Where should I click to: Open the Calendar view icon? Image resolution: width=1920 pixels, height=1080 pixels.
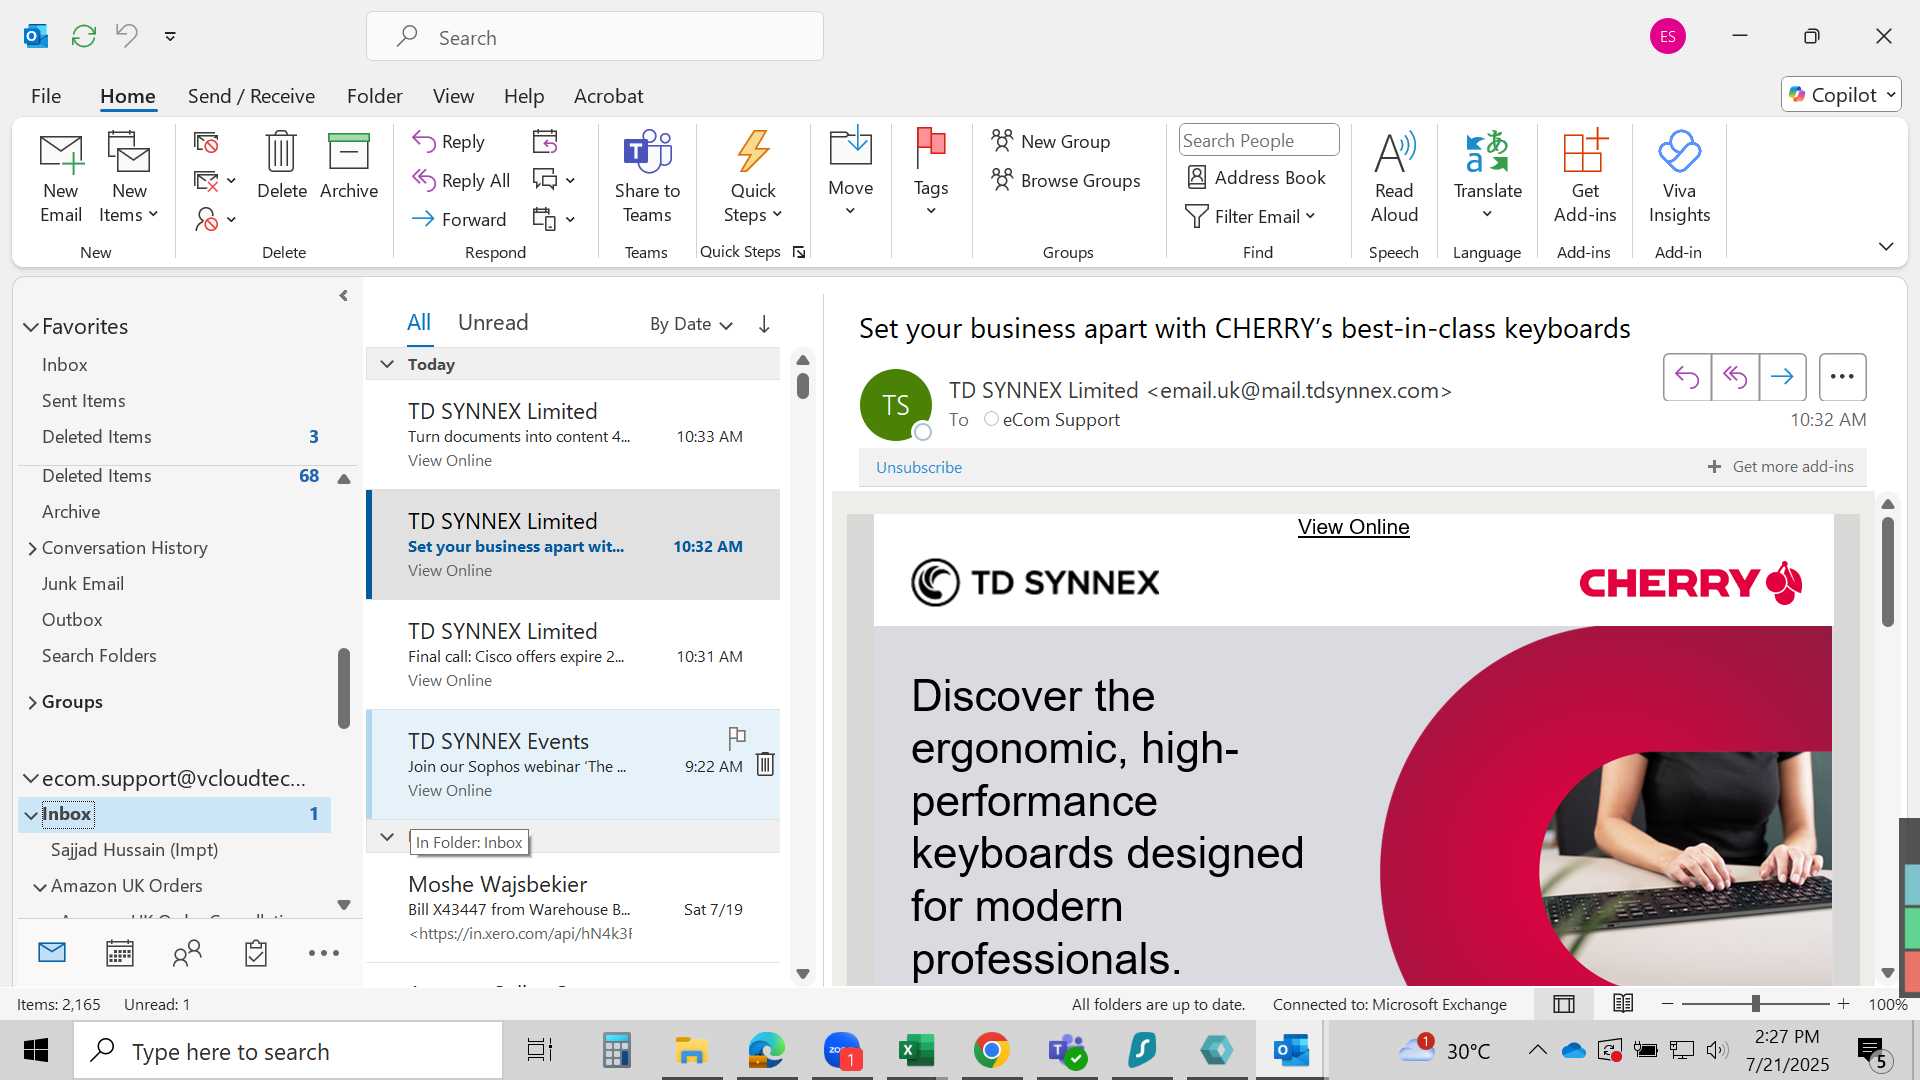(x=120, y=953)
